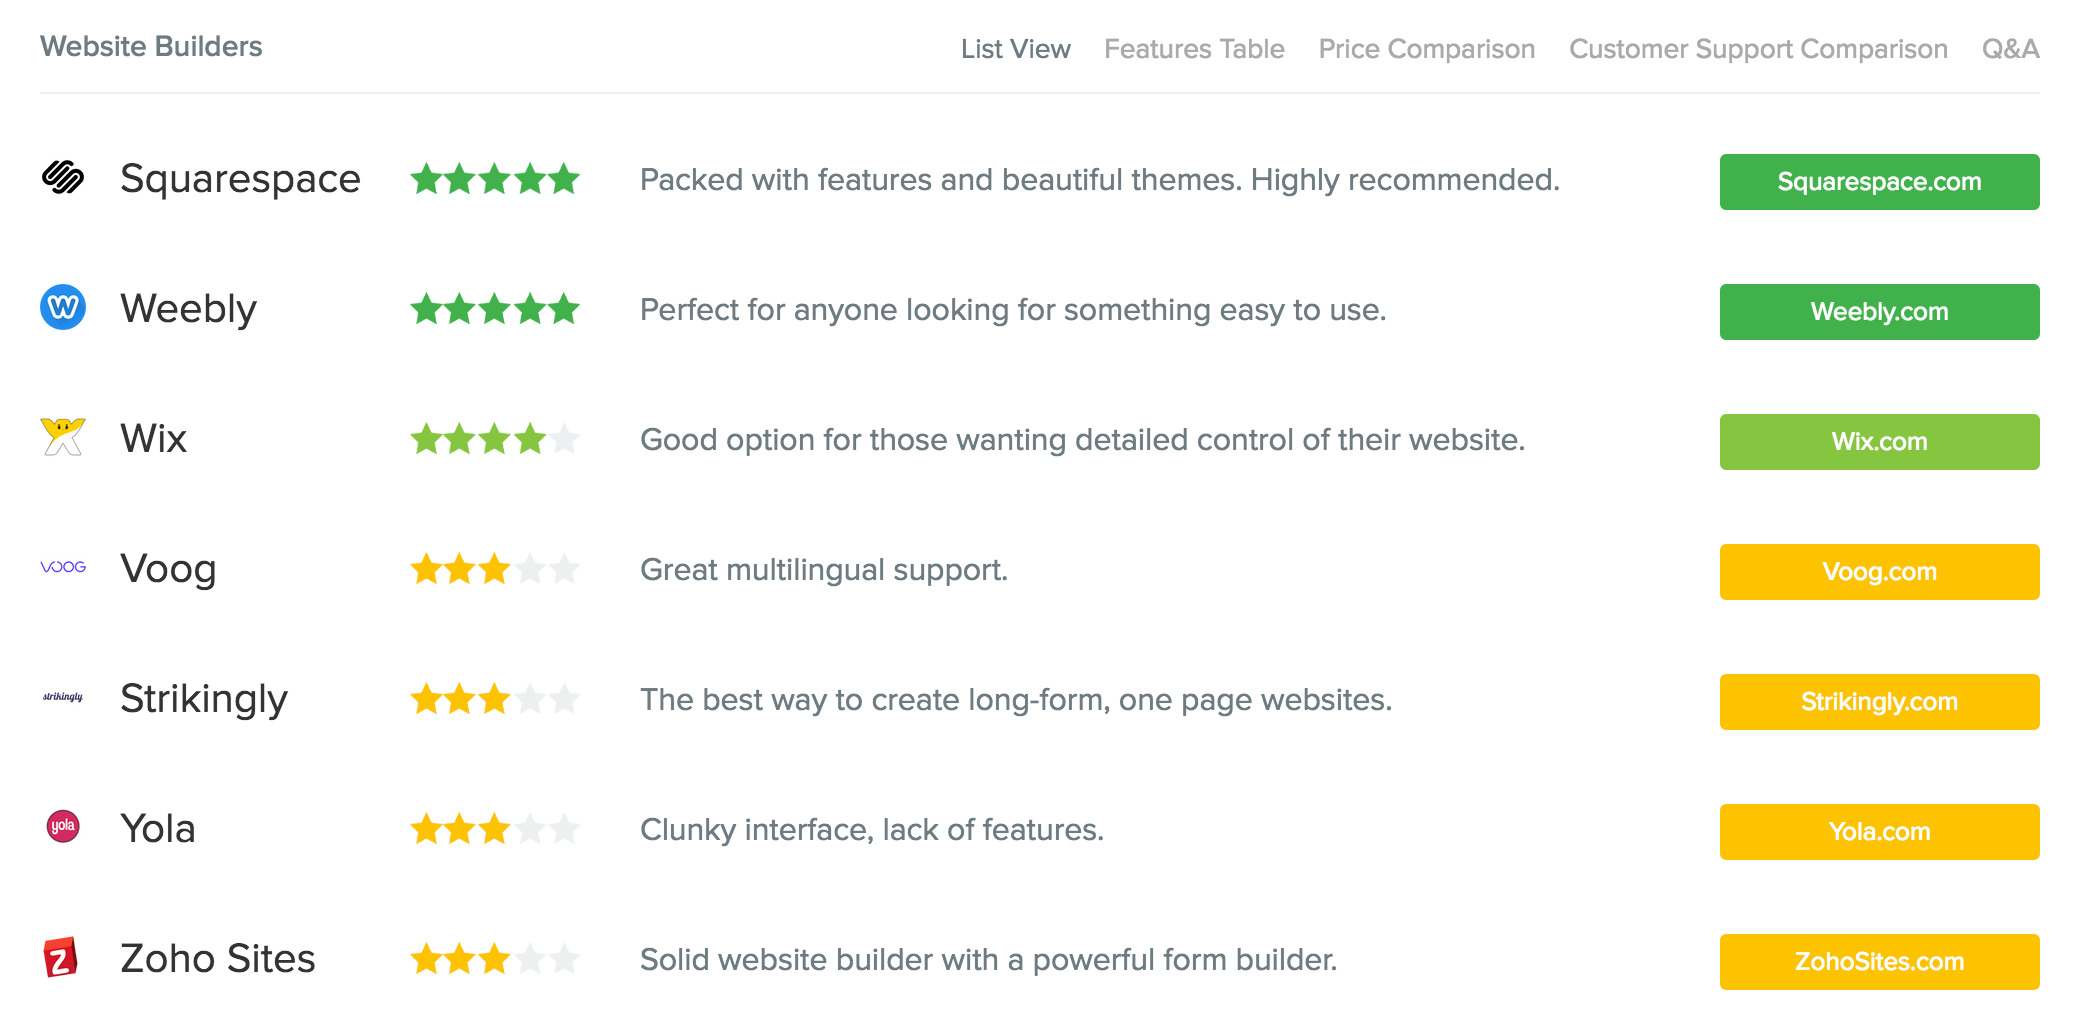Open the Wix.com button
2090x1024 pixels.
pyautogui.click(x=1879, y=442)
